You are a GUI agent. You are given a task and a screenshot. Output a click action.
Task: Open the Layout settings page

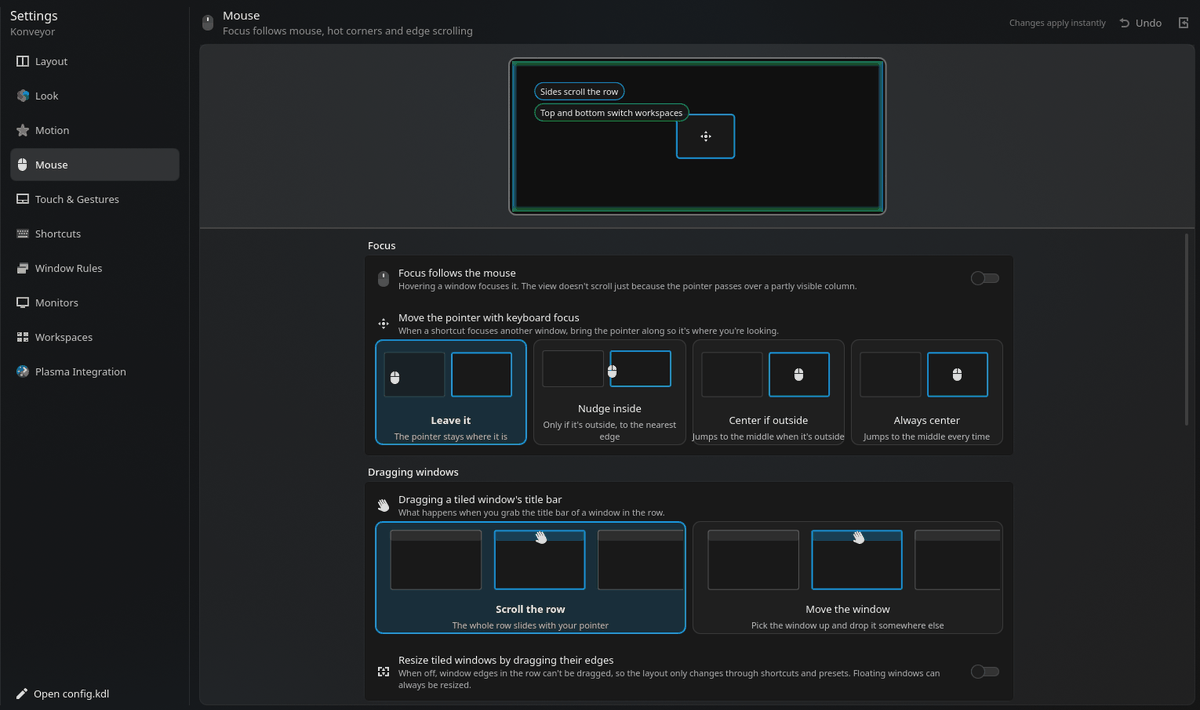pos(95,61)
